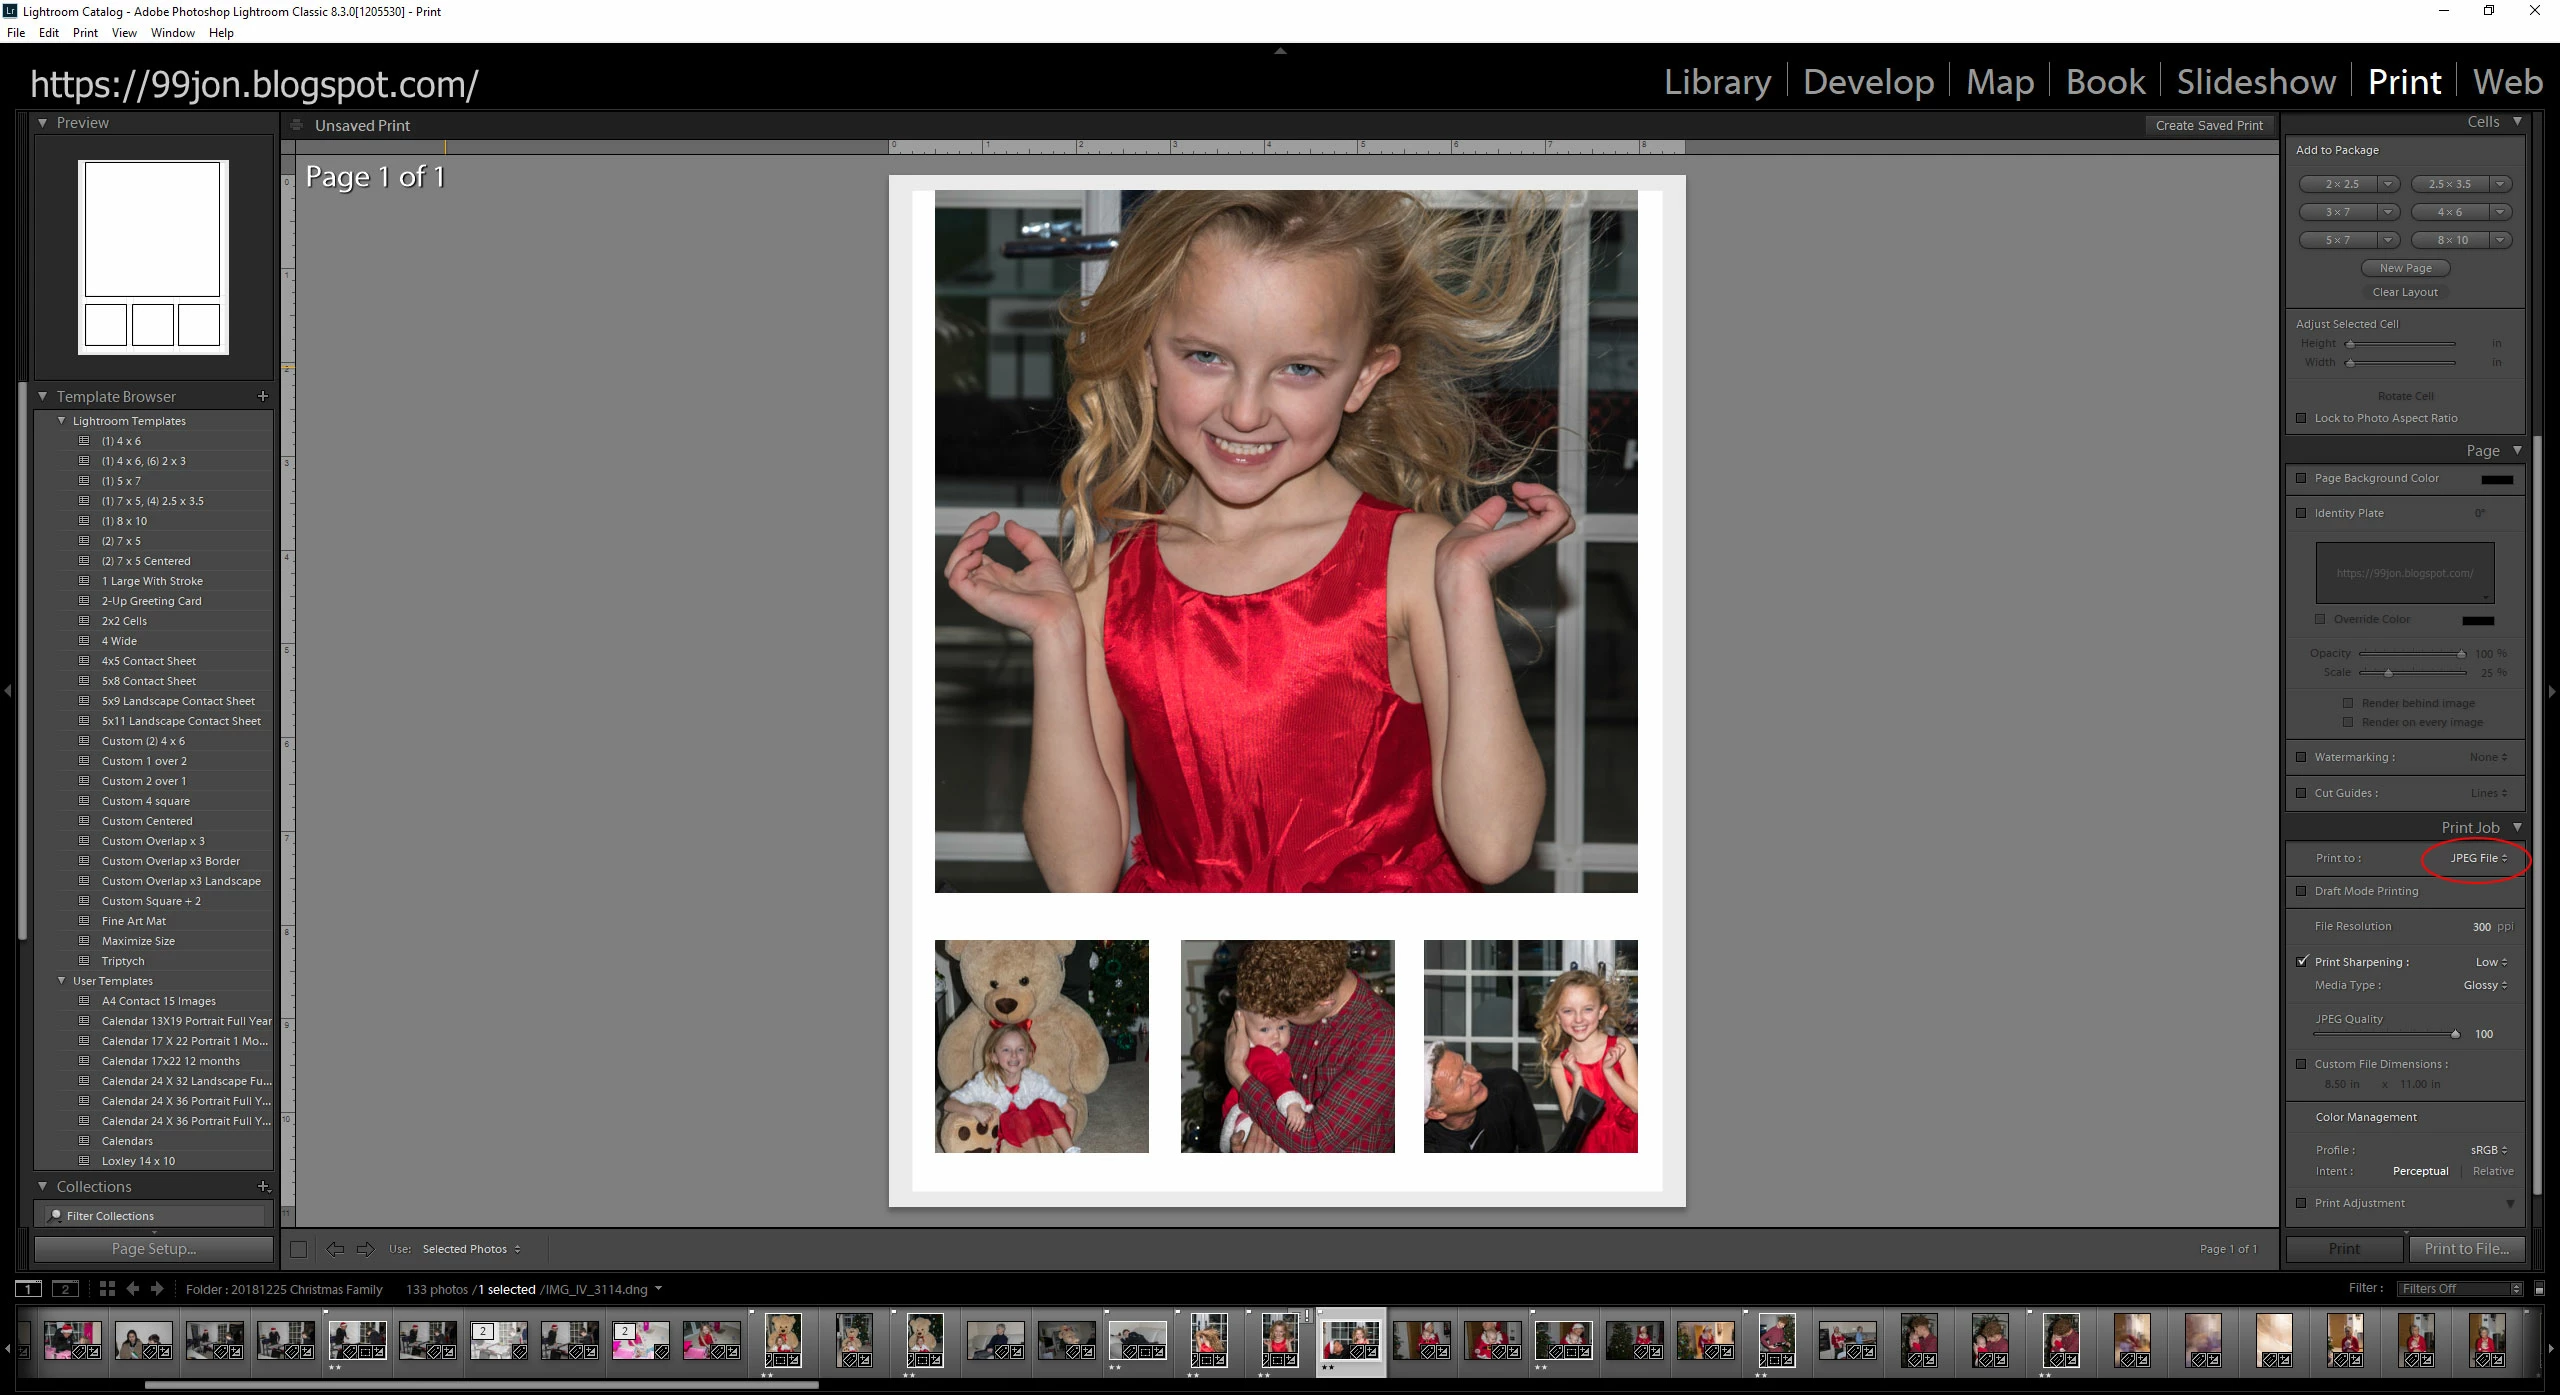Select the Triptych template
The image size is (2560, 1395).
pos(123,961)
